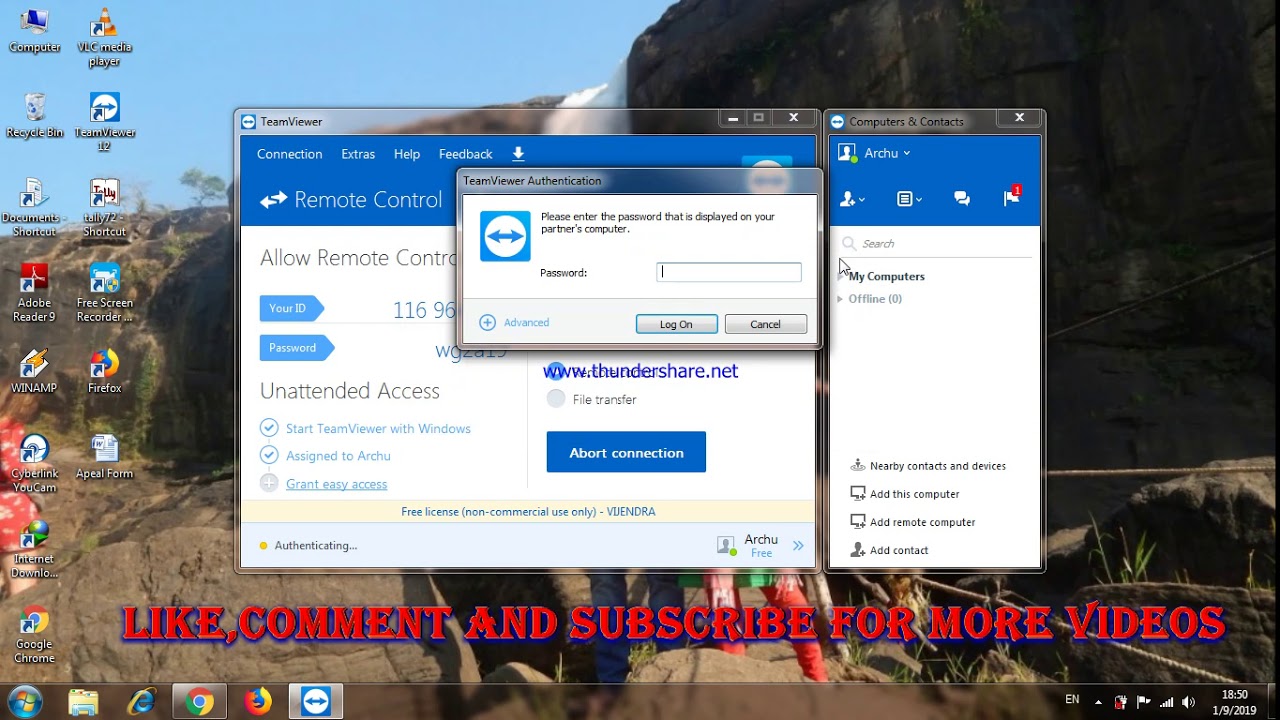Open the Internet Download Manager desktop icon
The image size is (1280, 720).
coord(35,548)
